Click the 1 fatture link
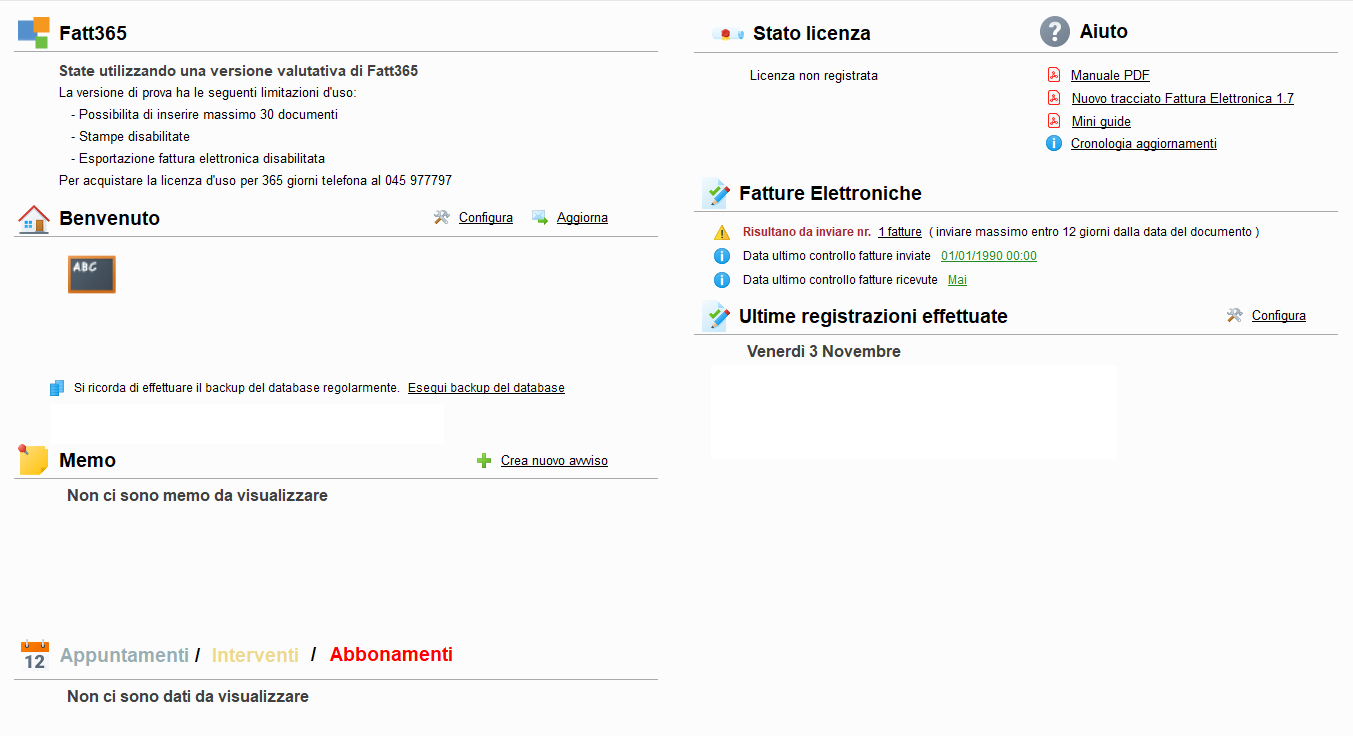Screen dimensions: 1353x736 [x=900, y=232]
